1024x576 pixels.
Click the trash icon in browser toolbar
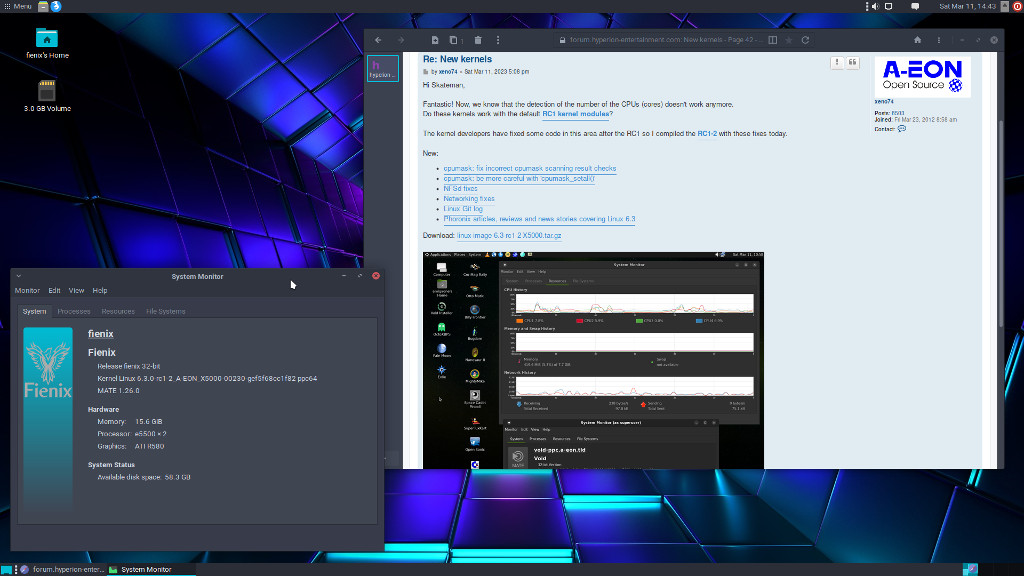(478, 40)
